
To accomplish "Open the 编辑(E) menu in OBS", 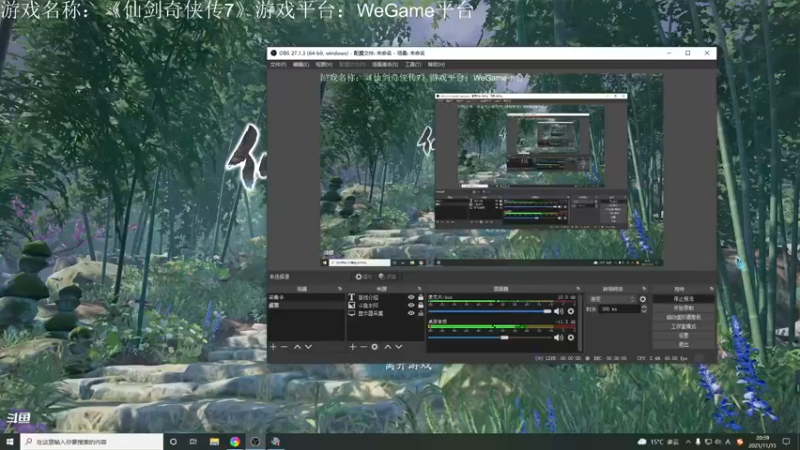I will tap(301, 65).
